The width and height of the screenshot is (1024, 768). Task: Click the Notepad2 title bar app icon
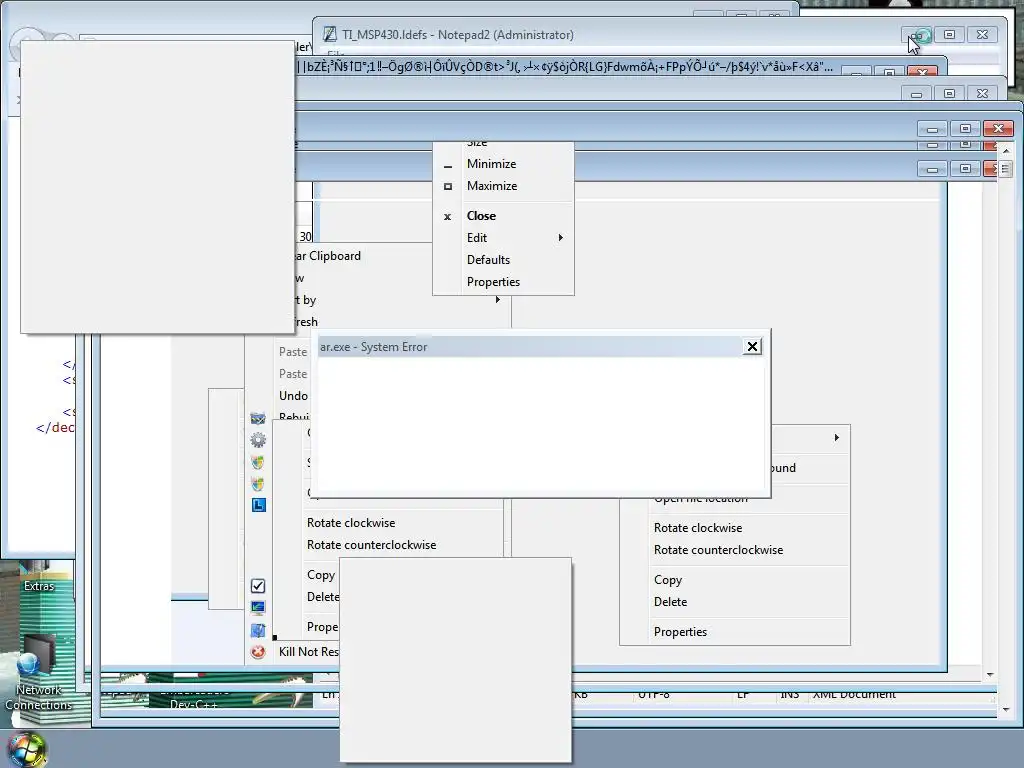[x=330, y=35]
